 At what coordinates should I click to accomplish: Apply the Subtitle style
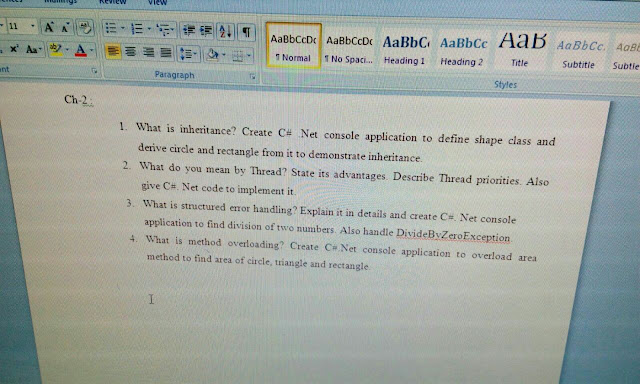click(579, 53)
